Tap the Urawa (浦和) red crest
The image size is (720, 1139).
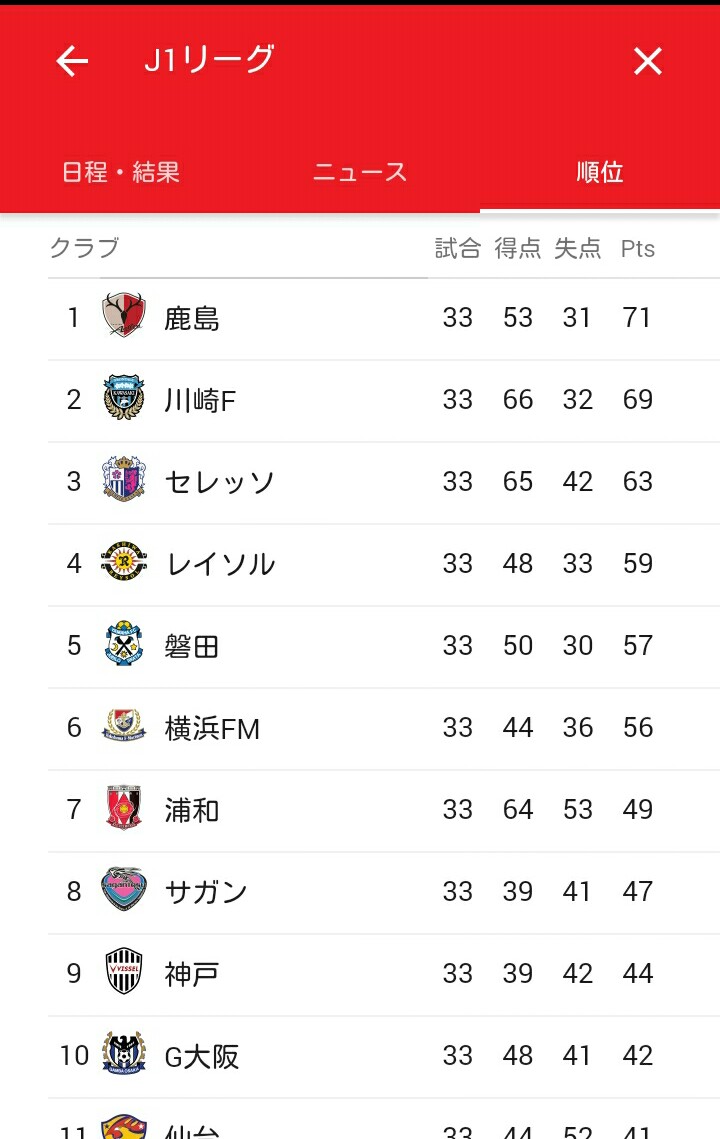pyautogui.click(x=124, y=808)
